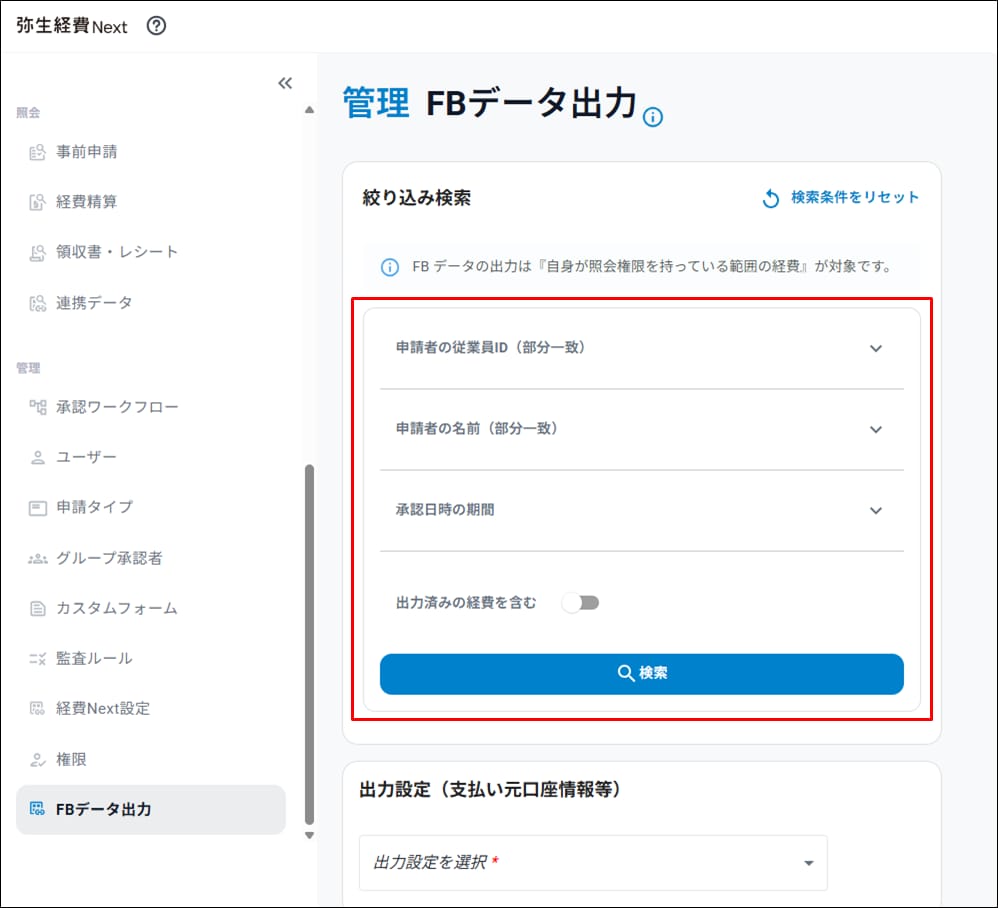Click the 領収書・レシート sidebar icon
The width and height of the screenshot is (998, 908).
tap(38, 253)
